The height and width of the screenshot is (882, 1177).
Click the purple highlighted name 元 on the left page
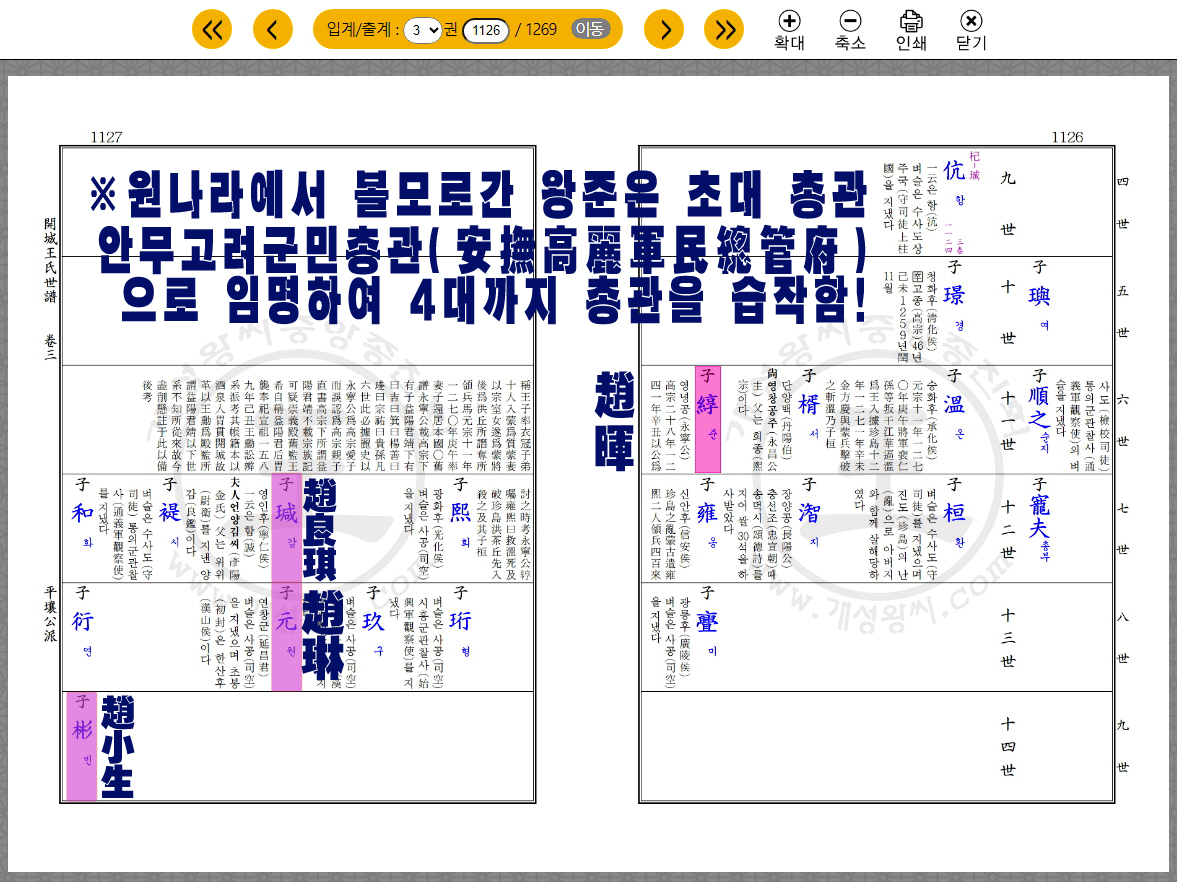click(x=287, y=637)
